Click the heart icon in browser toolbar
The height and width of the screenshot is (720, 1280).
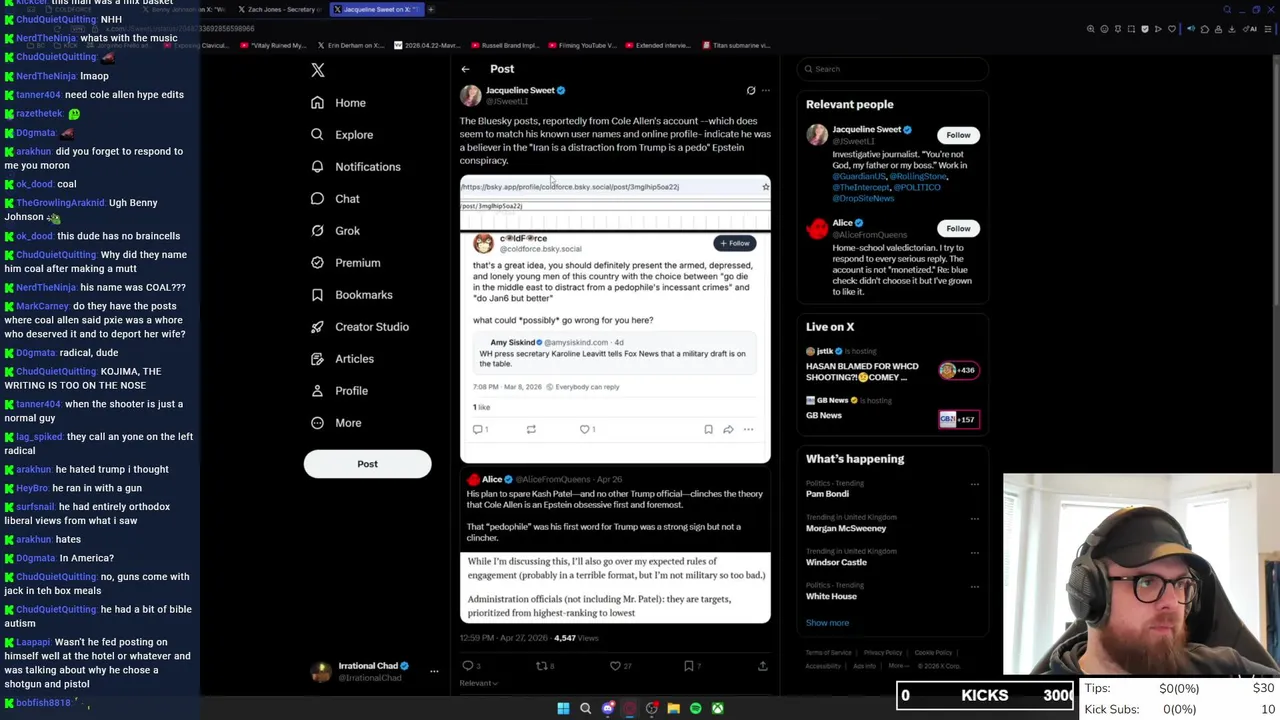click(1173, 29)
